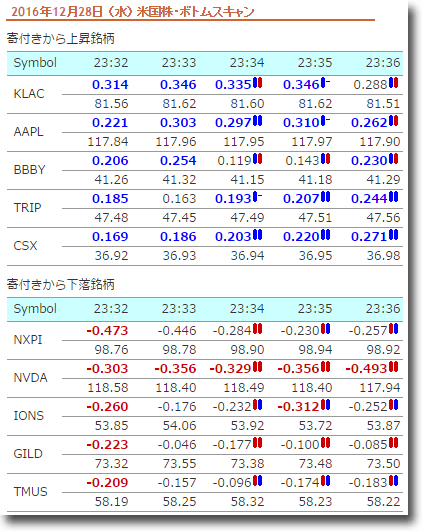Image resolution: width=425 pixels, height=532 pixels.
Task: Select the GILD symbol cell
Action: (28, 454)
